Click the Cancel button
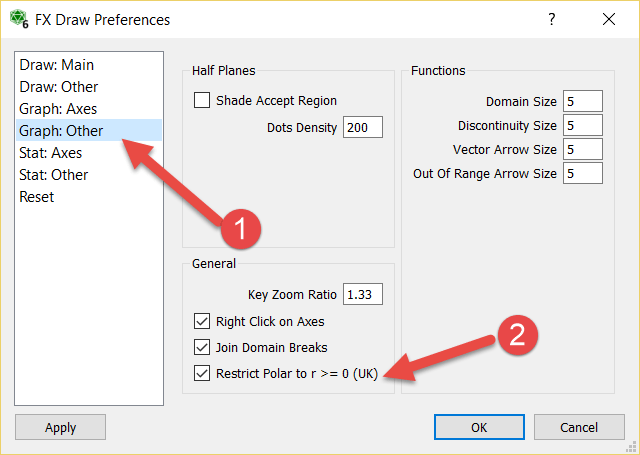The image size is (640, 455). pos(579,427)
